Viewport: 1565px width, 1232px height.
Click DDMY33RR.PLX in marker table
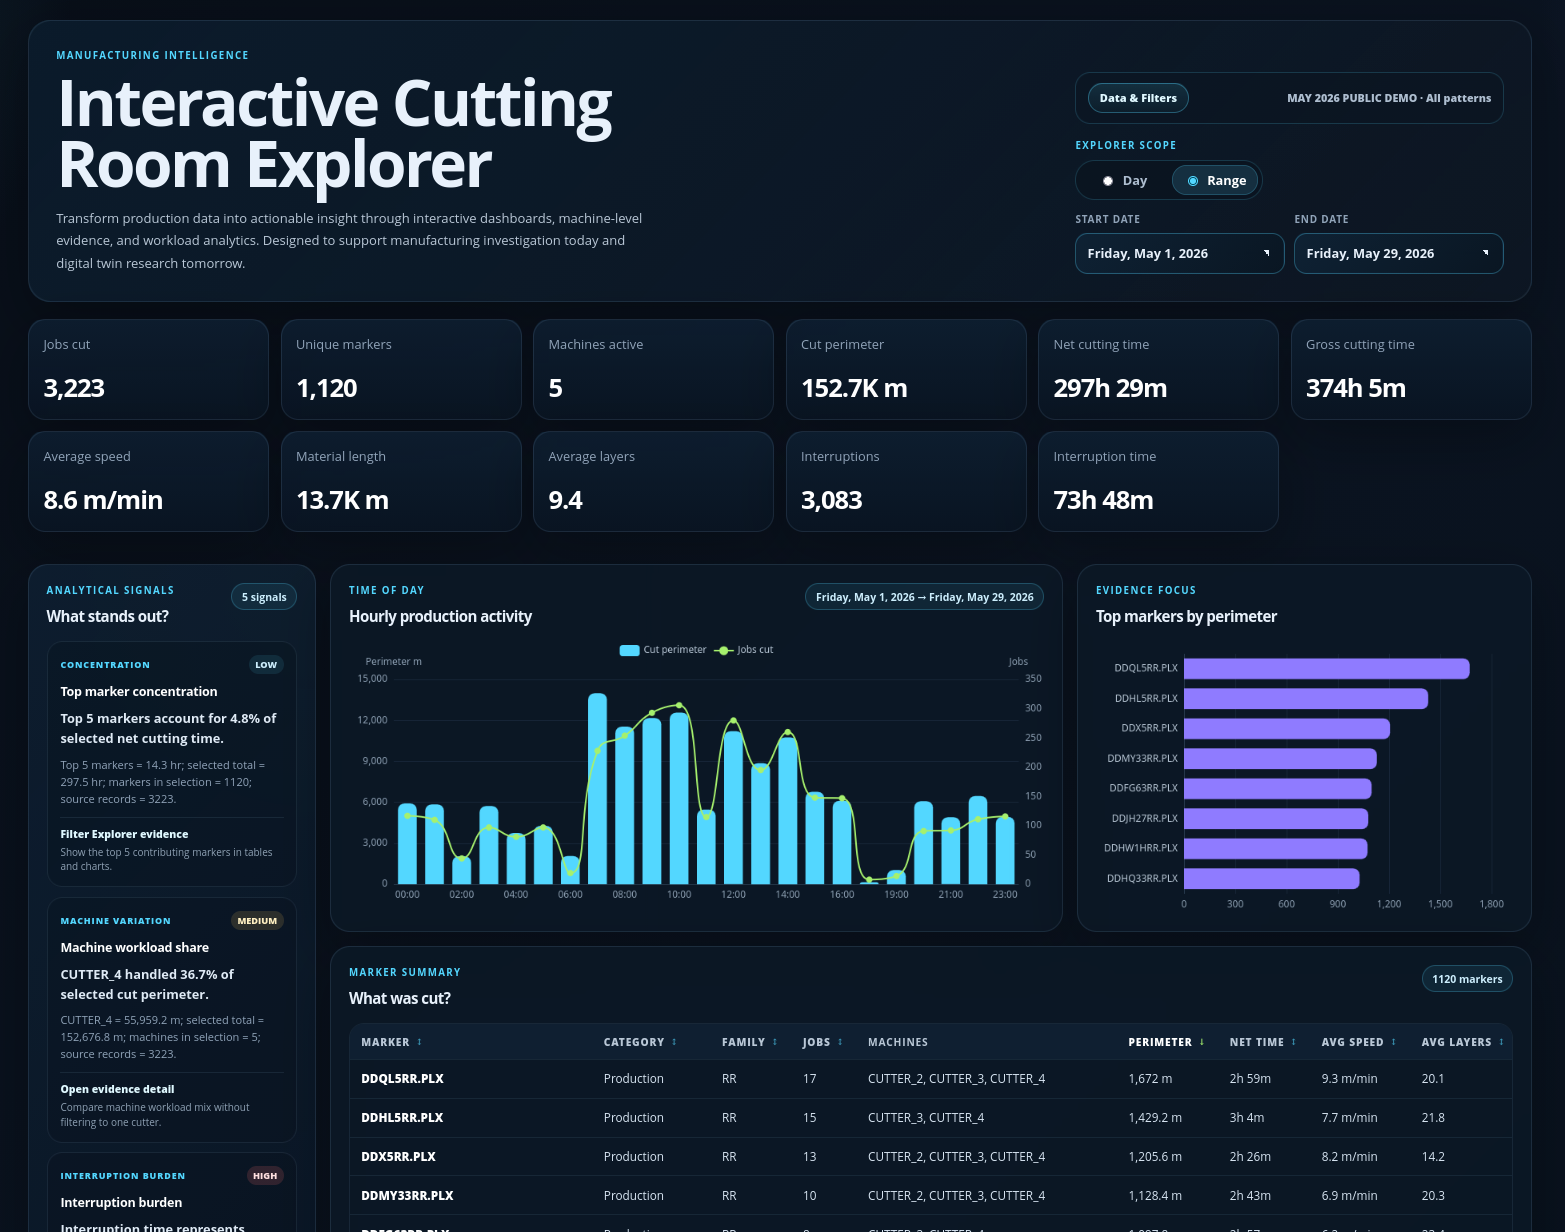point(407,1196)
